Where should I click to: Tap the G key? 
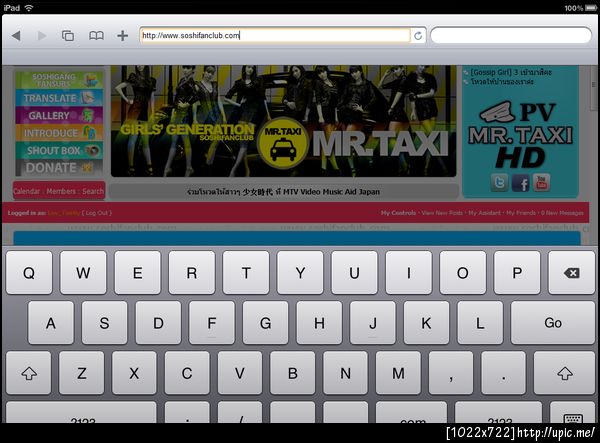pos(266,323)
